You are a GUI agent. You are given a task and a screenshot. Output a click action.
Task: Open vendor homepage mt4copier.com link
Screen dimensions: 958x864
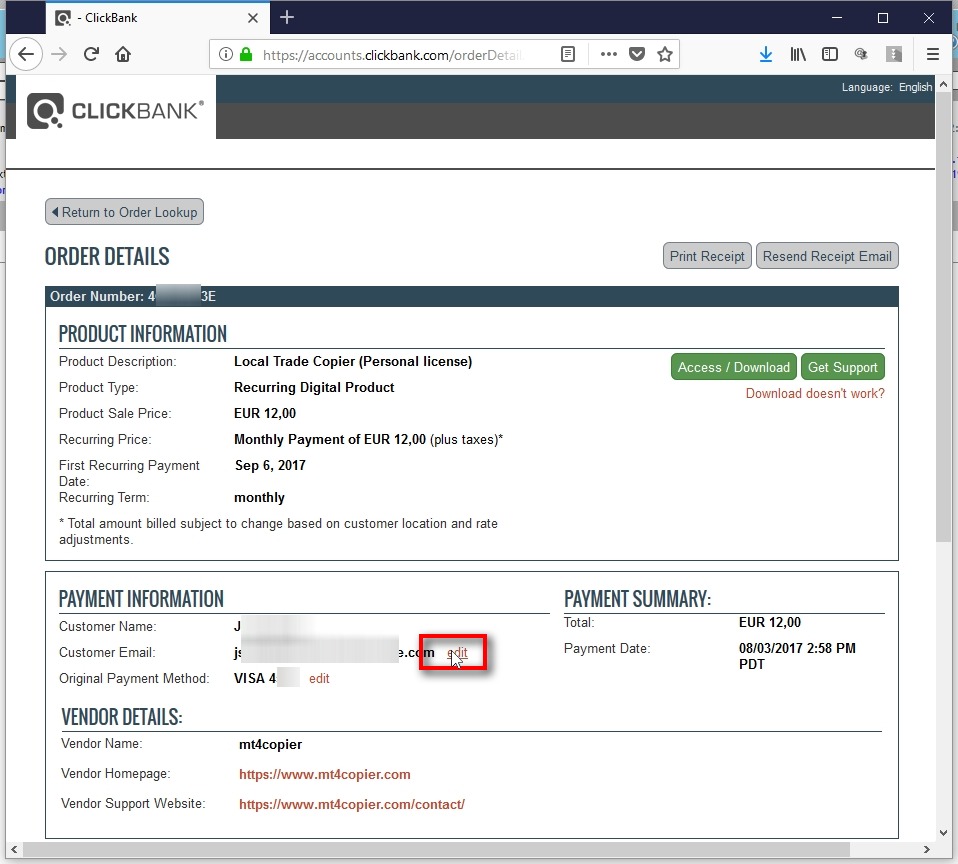point(324,774)
